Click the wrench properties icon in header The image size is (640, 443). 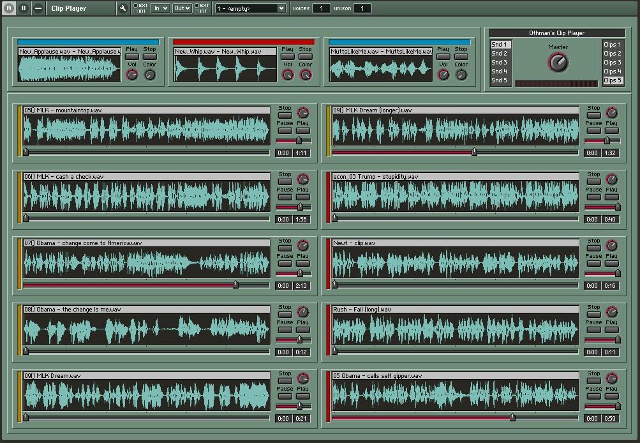click(122, 8)
